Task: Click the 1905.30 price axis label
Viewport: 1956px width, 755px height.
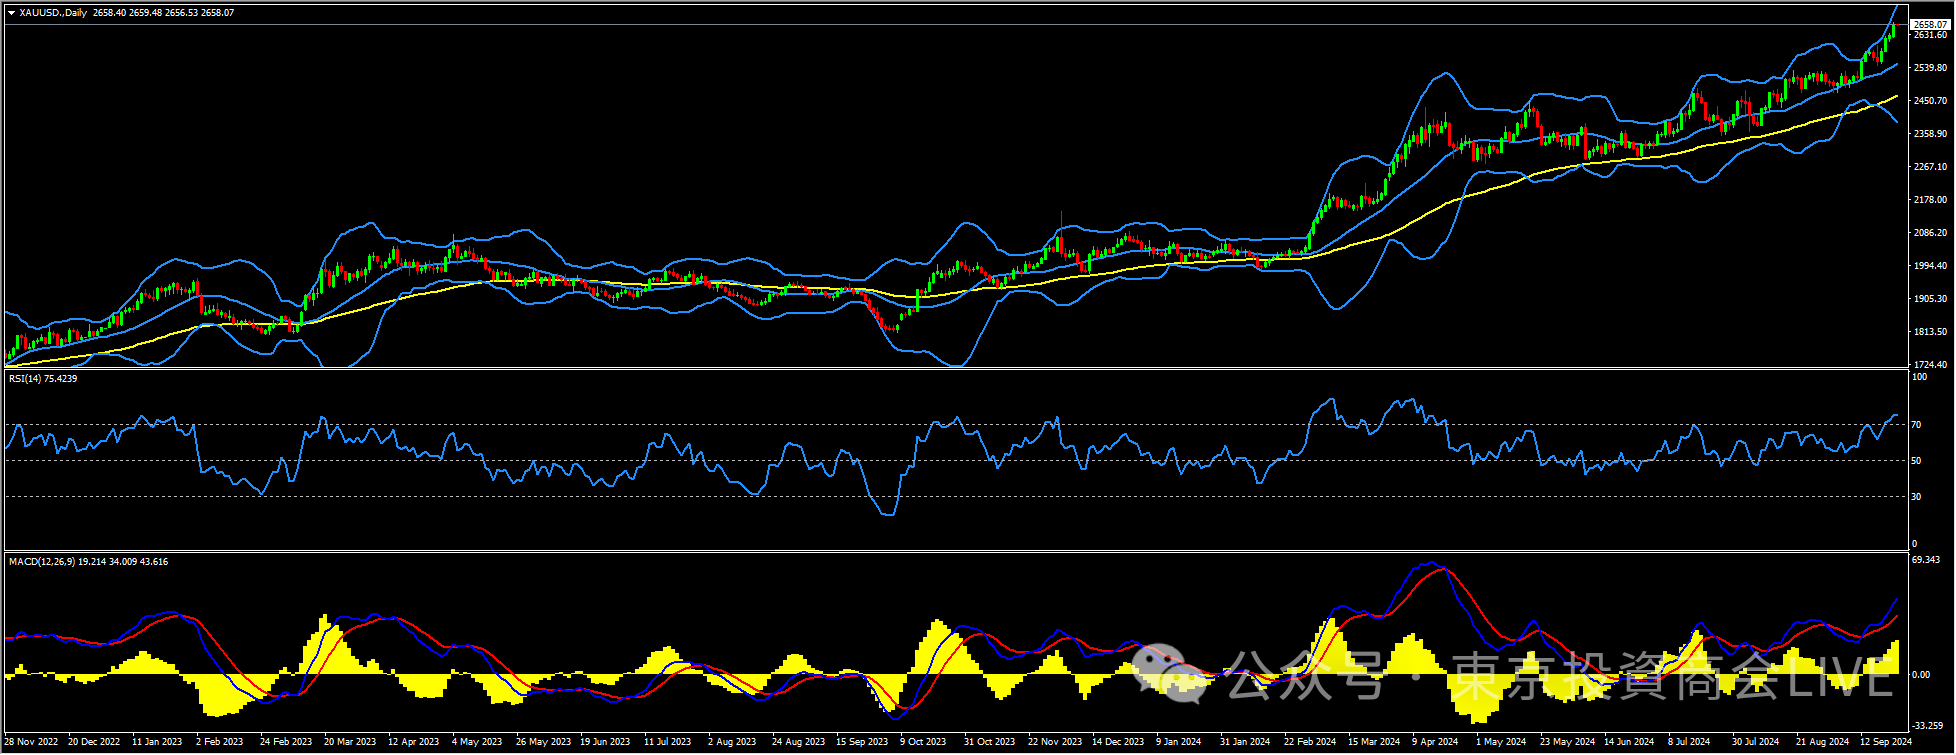Action: pyautogui.click(x=1929, y=299)
